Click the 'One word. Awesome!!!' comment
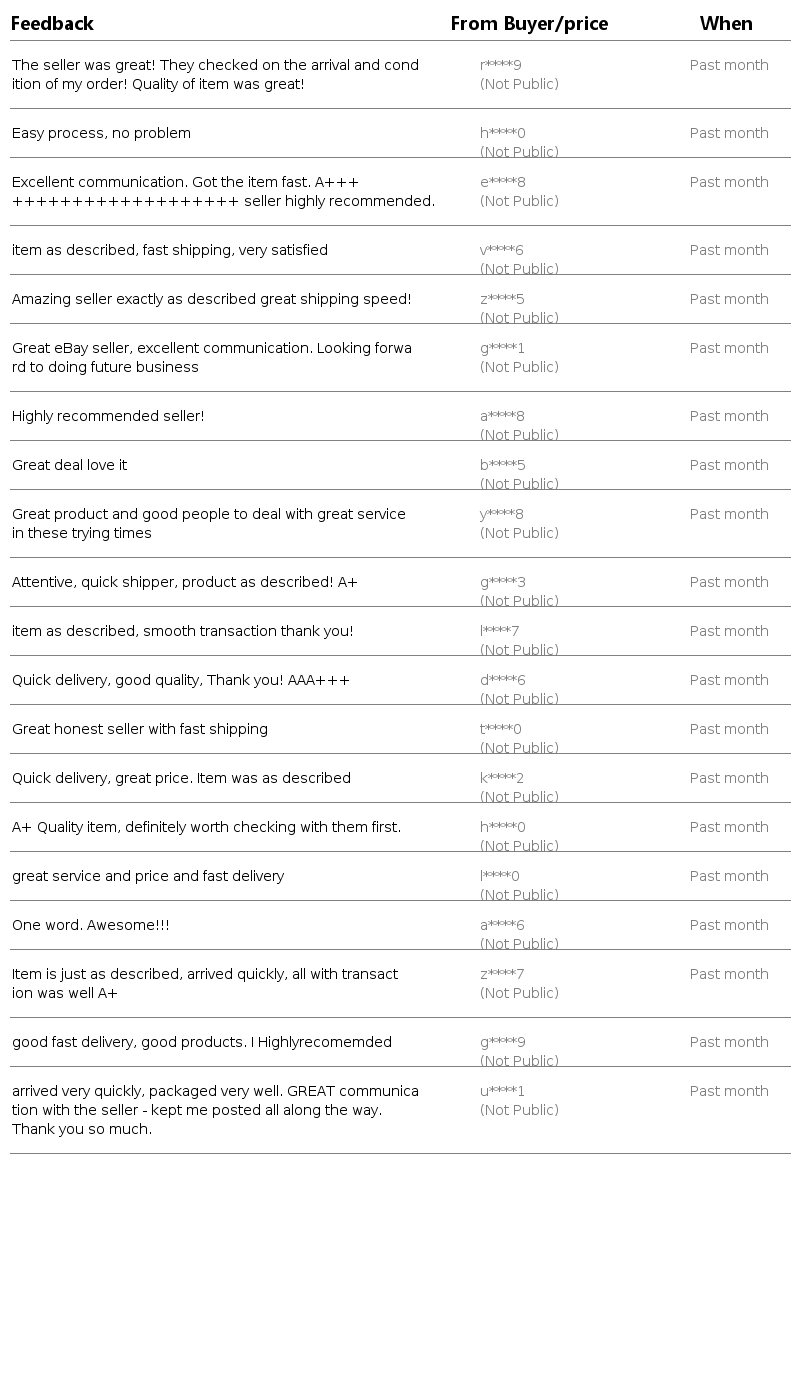The image size is (800, 1396). (x=90, y=926)
